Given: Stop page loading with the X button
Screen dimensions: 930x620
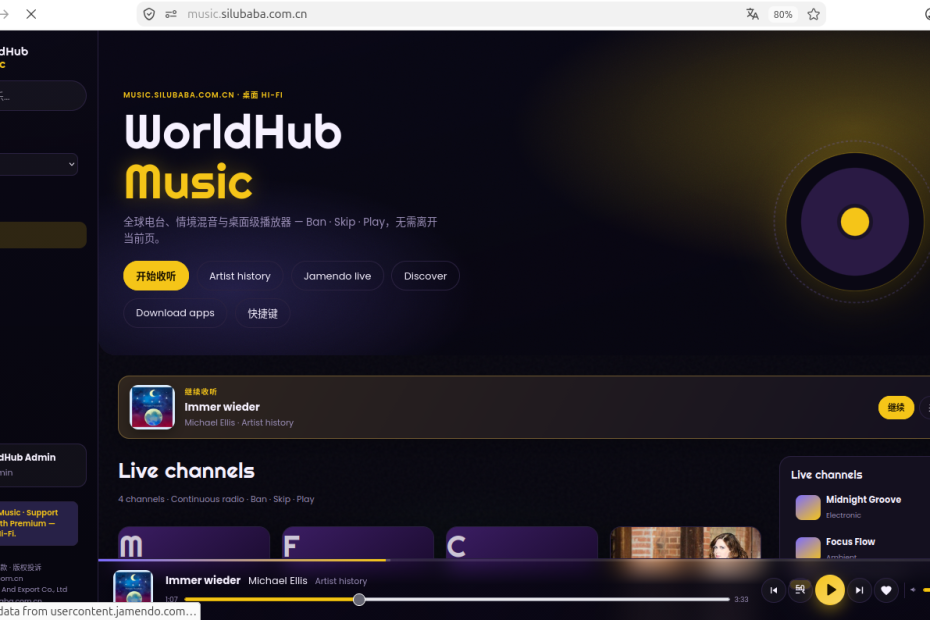Looking at the screenshot, I should (x=31, y=14).
